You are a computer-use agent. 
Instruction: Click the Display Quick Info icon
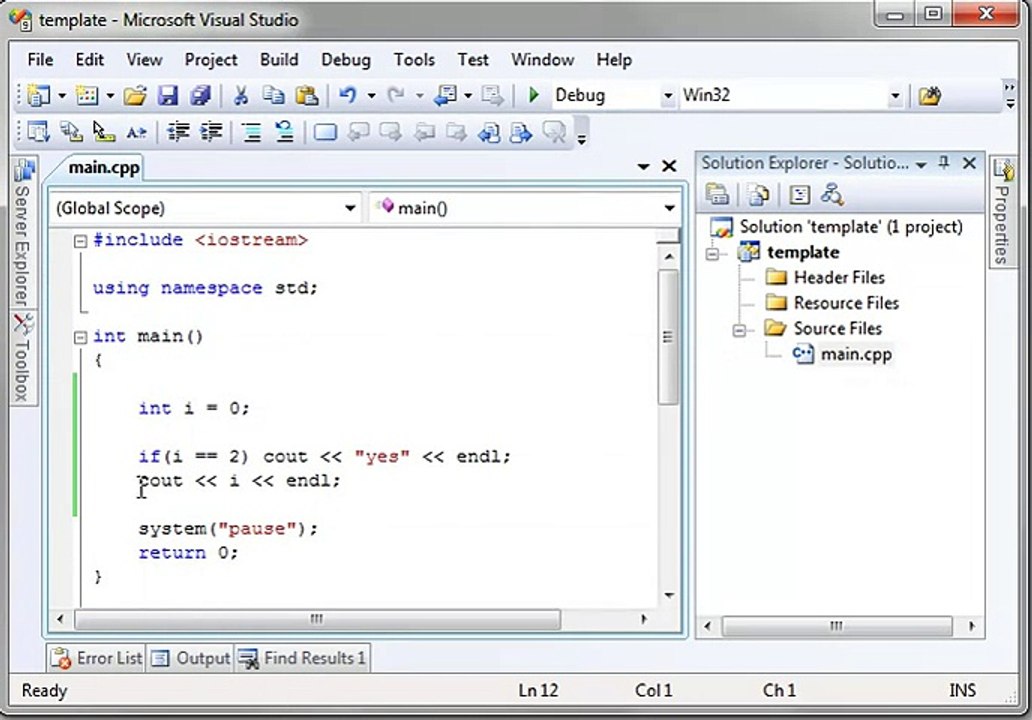coord(103,132)
